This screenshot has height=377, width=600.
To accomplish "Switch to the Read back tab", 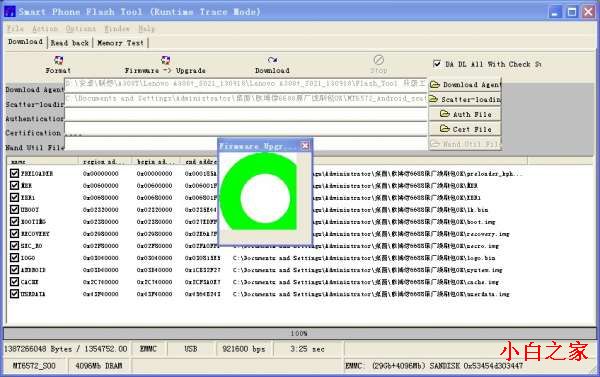I will coord(69,43).
